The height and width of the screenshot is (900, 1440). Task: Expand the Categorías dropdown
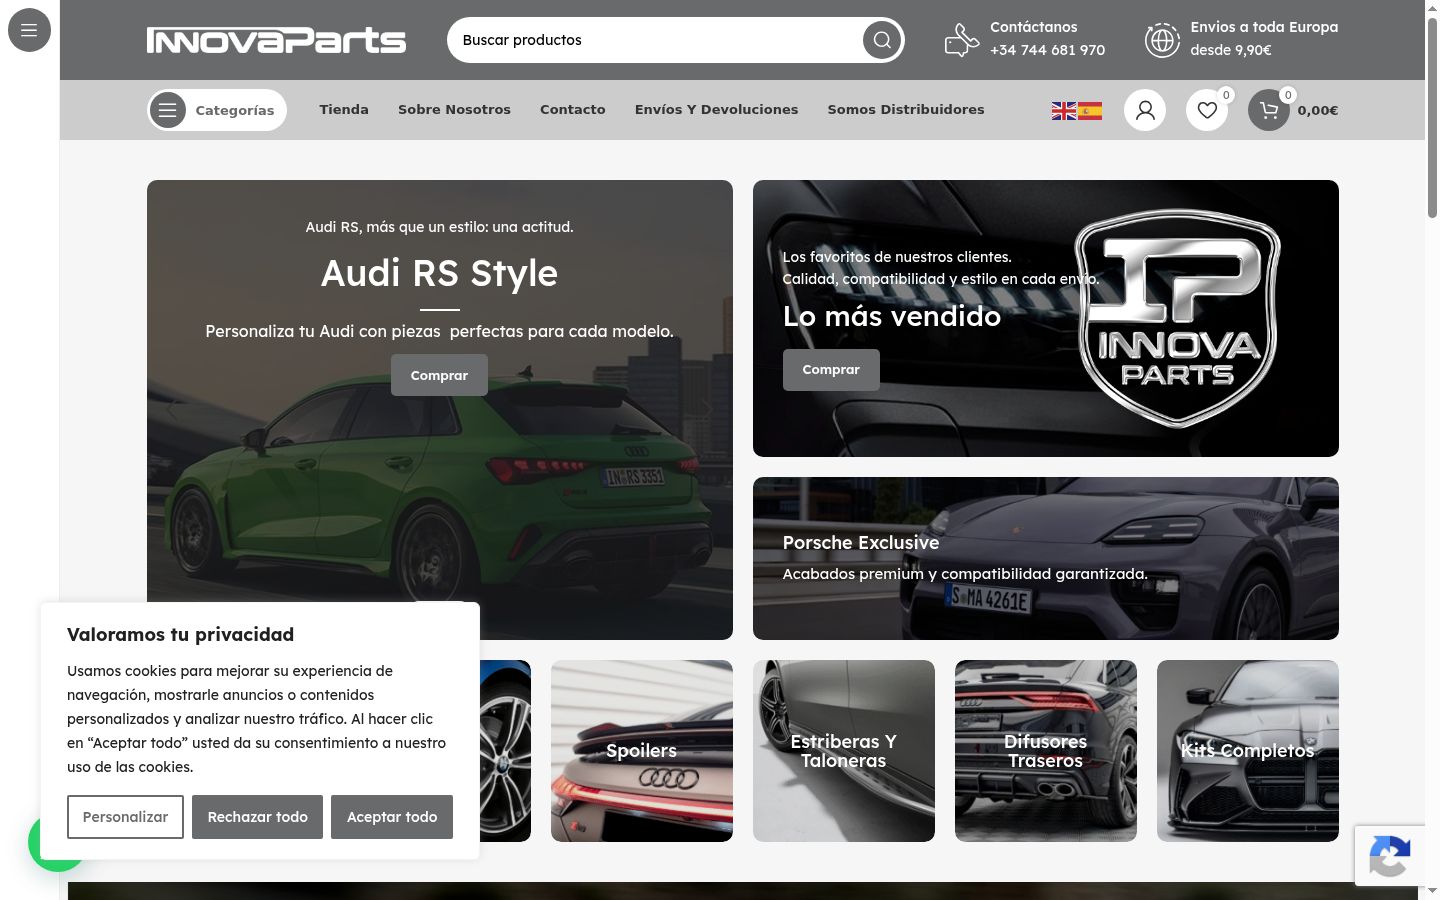pos(217,110)
